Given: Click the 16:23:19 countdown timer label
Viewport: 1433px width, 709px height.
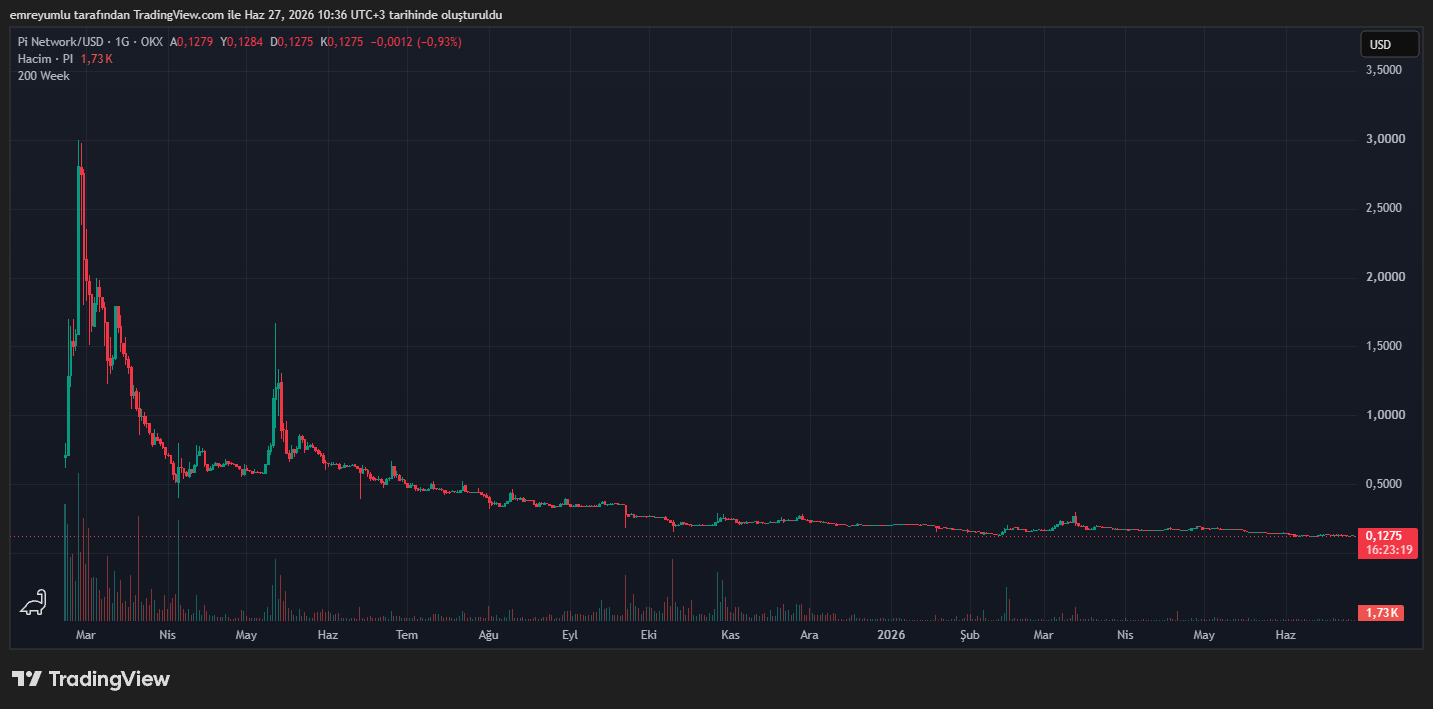Looking at the screenshot, I should (1388, 550).
